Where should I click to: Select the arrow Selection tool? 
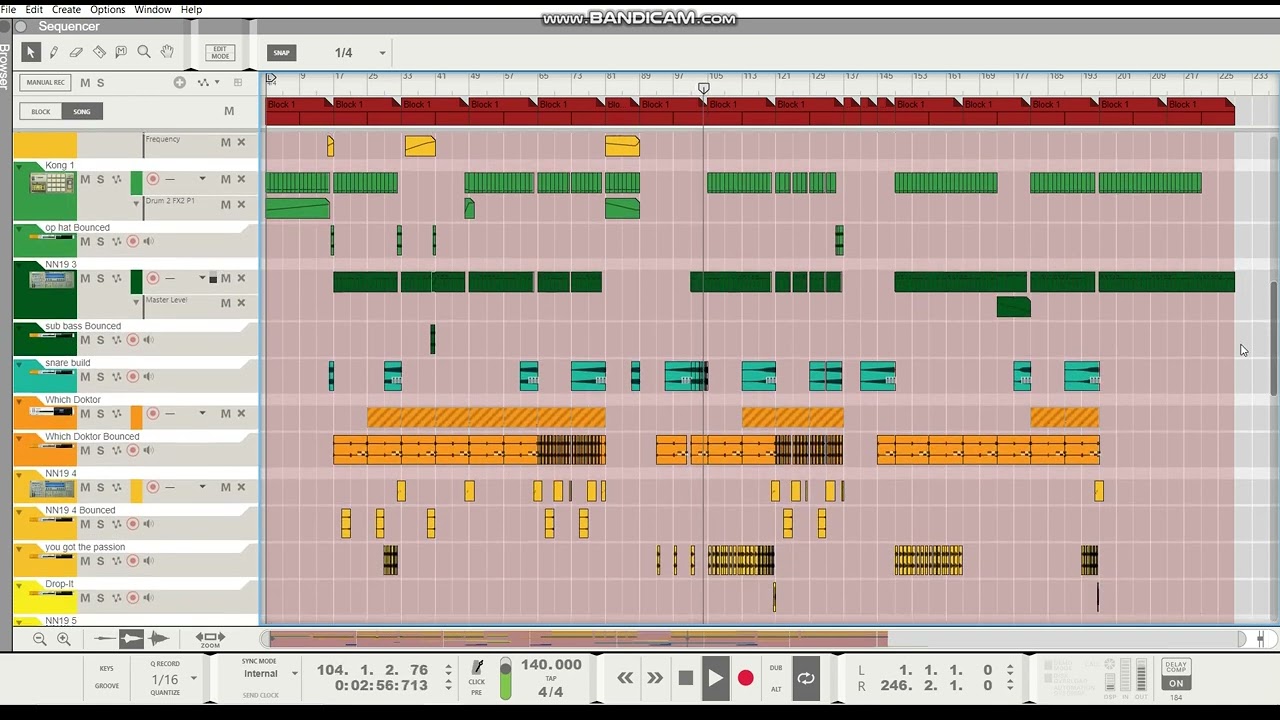point(30,52)
